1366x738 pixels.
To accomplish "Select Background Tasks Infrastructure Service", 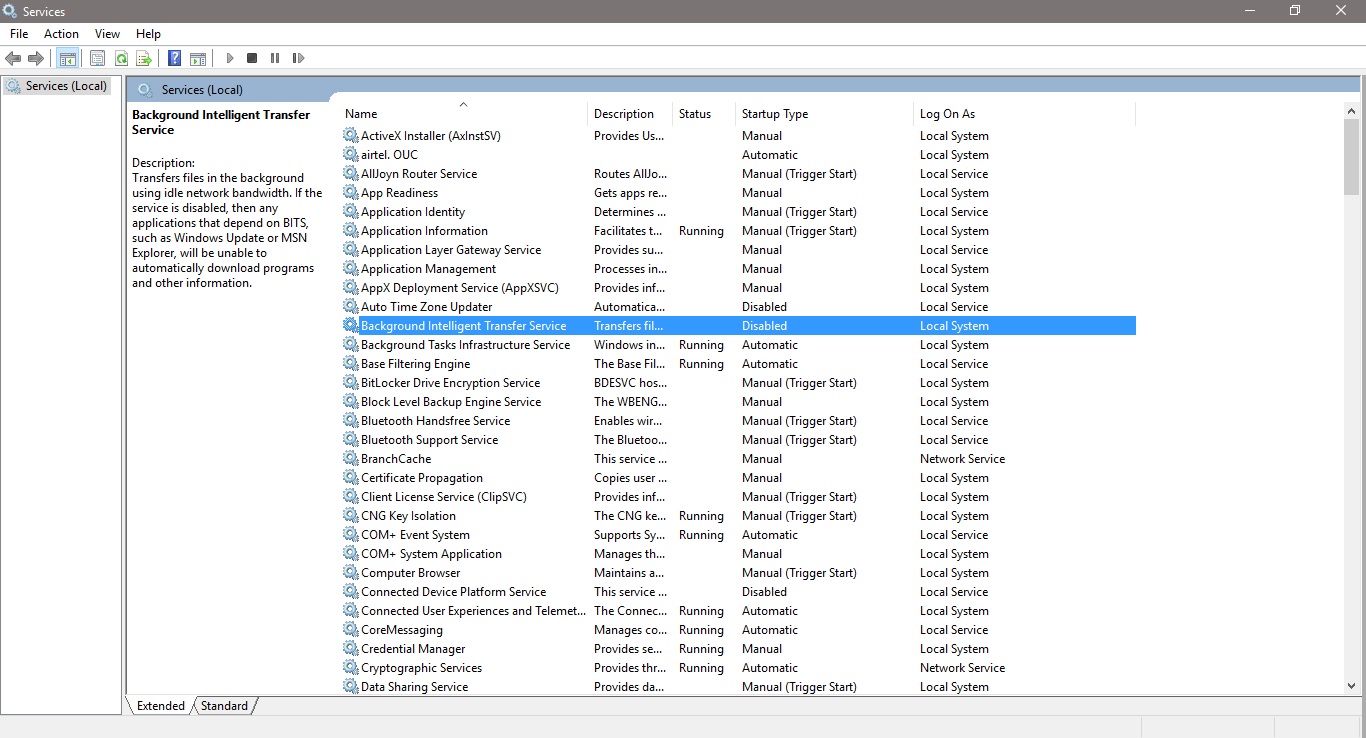I will pos(465,345).
